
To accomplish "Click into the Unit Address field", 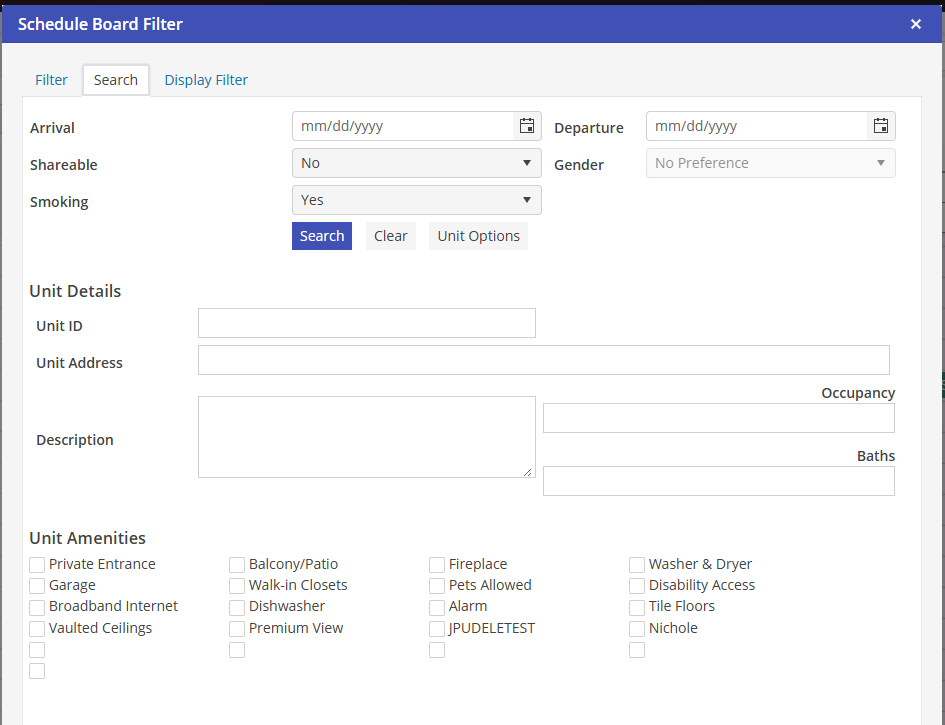I will coord(543,360).
